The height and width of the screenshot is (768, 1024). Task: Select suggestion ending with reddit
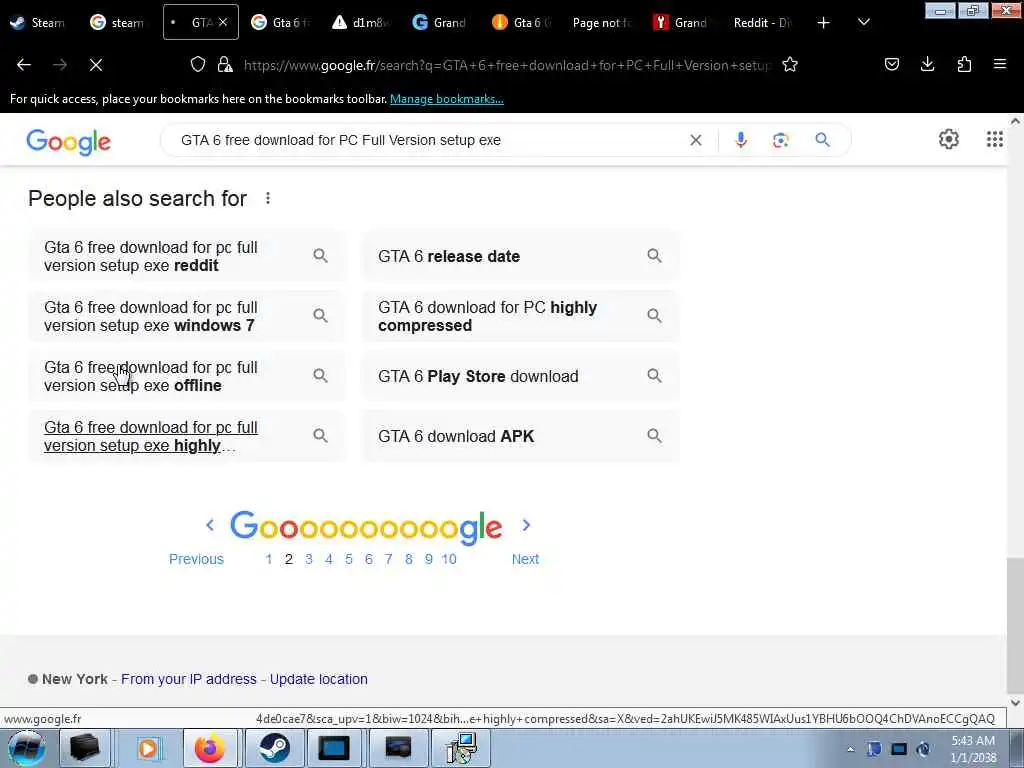186,256
